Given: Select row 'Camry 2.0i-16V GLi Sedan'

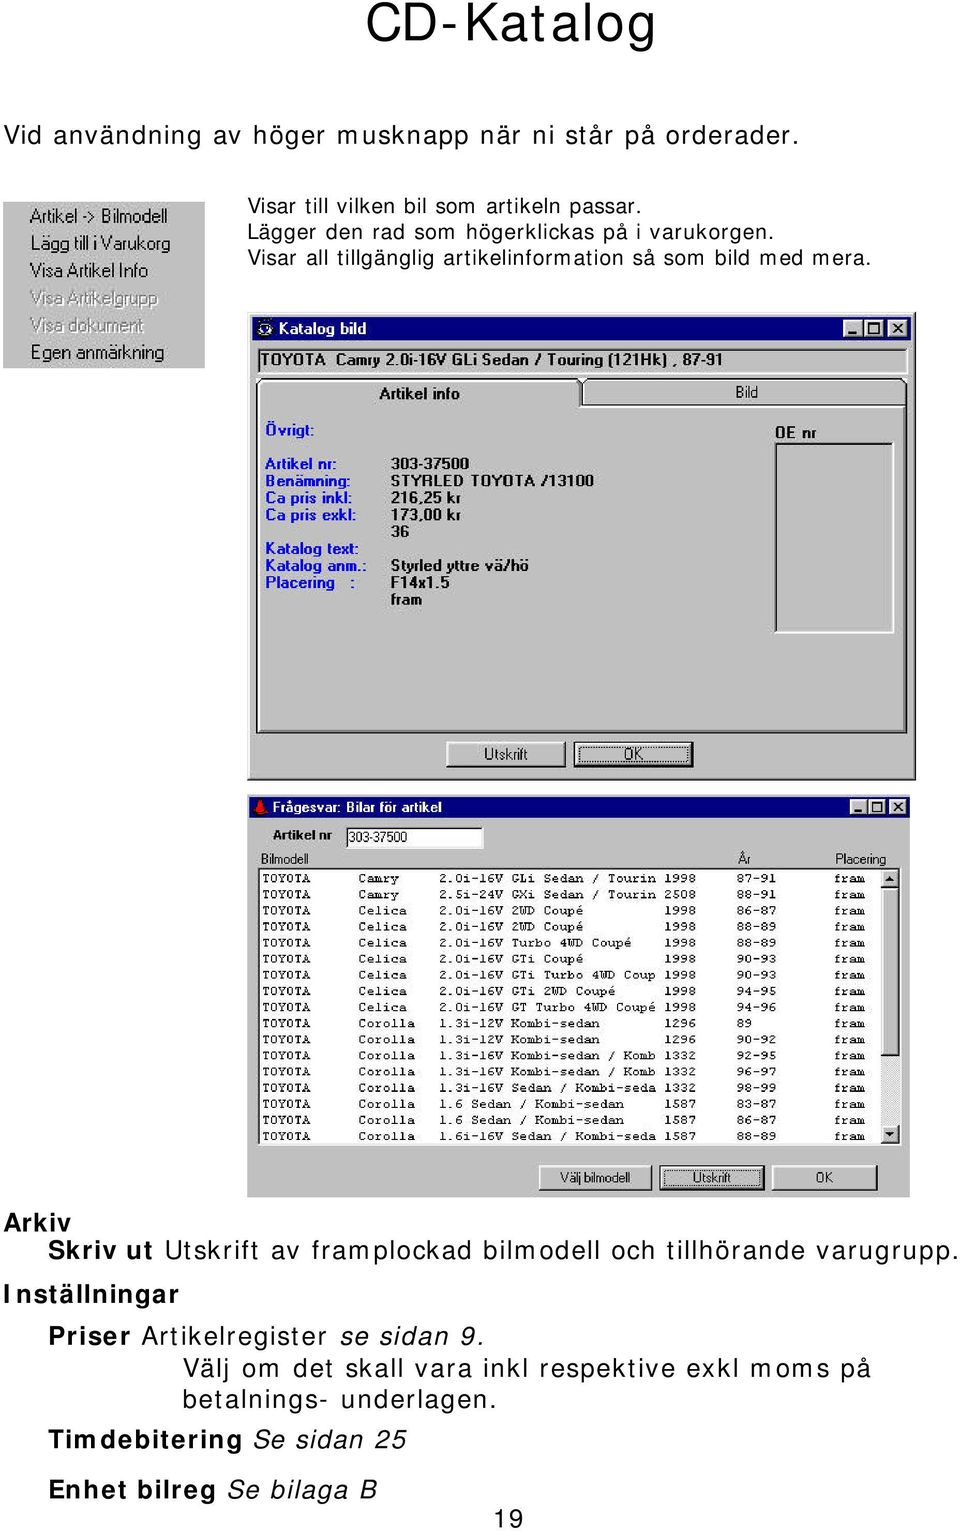Looking at the screenshot, I should (x=570, y=879).
